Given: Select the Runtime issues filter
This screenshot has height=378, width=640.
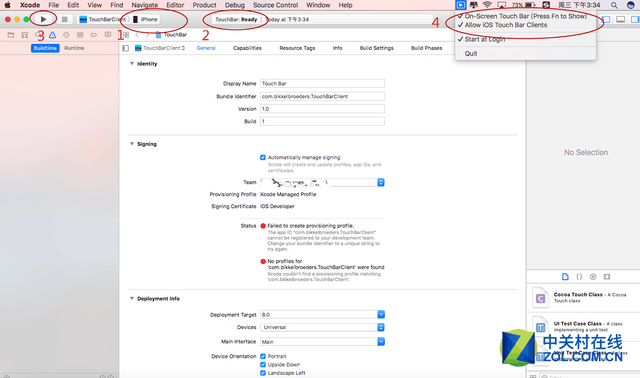Looking at the screenshot, I should click(74, 48).
